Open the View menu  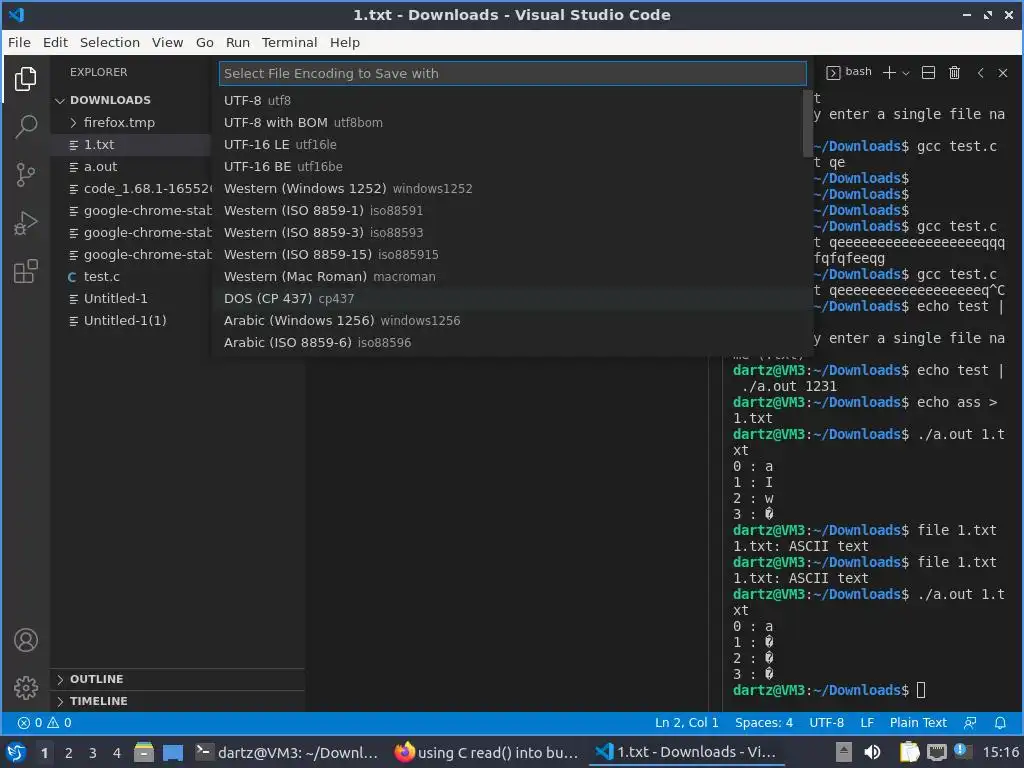[167, 42]
